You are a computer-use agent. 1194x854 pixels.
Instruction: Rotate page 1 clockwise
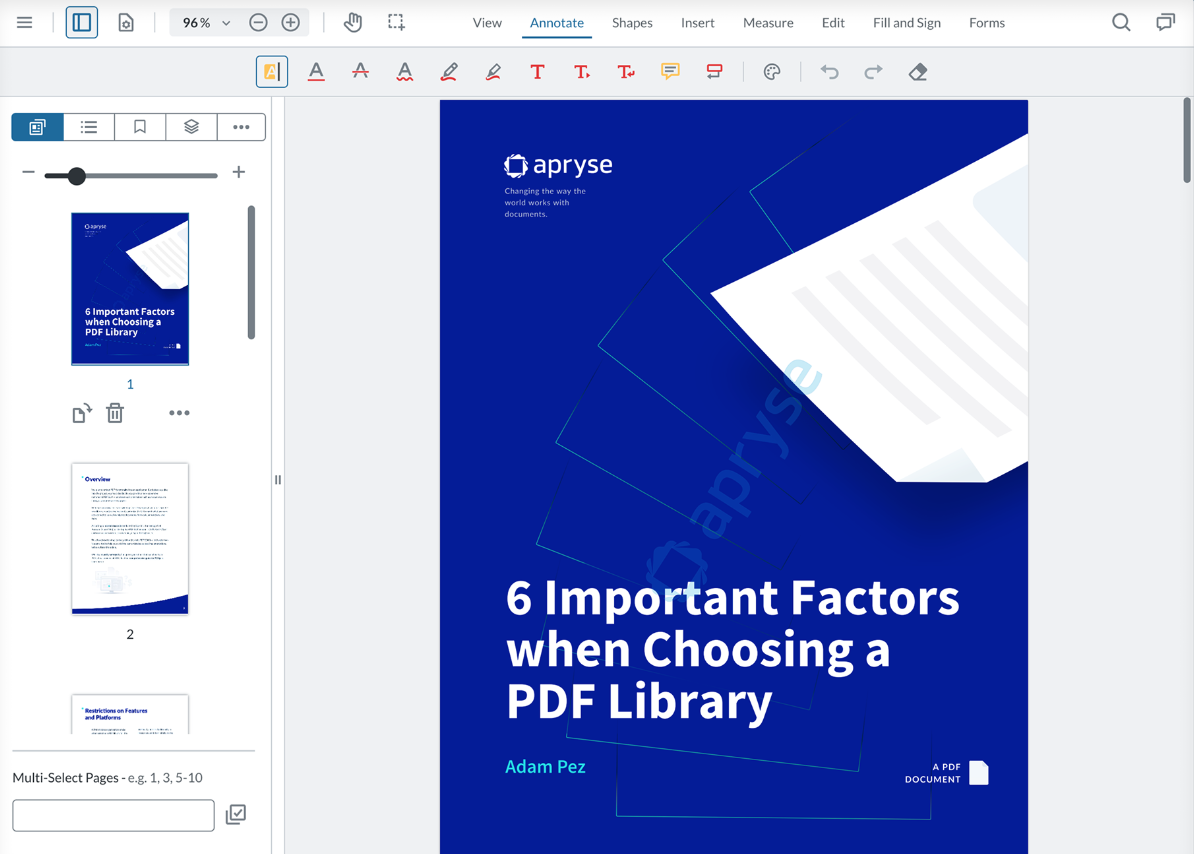[x=81, y=413]
